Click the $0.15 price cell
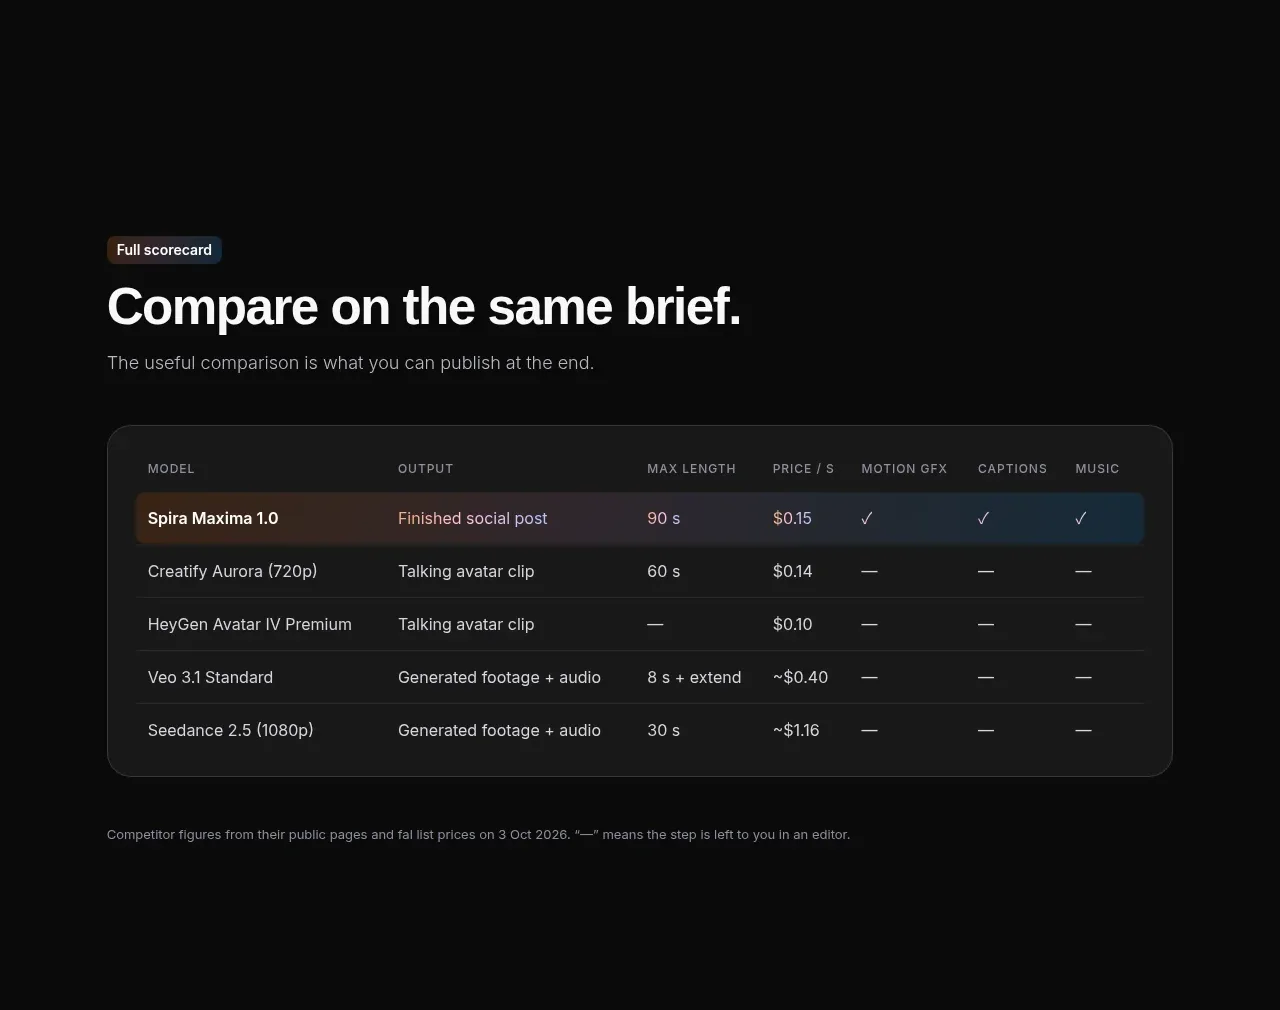Image resolution: width=1280 pixels, height=1010 pixels. [792, 518]
